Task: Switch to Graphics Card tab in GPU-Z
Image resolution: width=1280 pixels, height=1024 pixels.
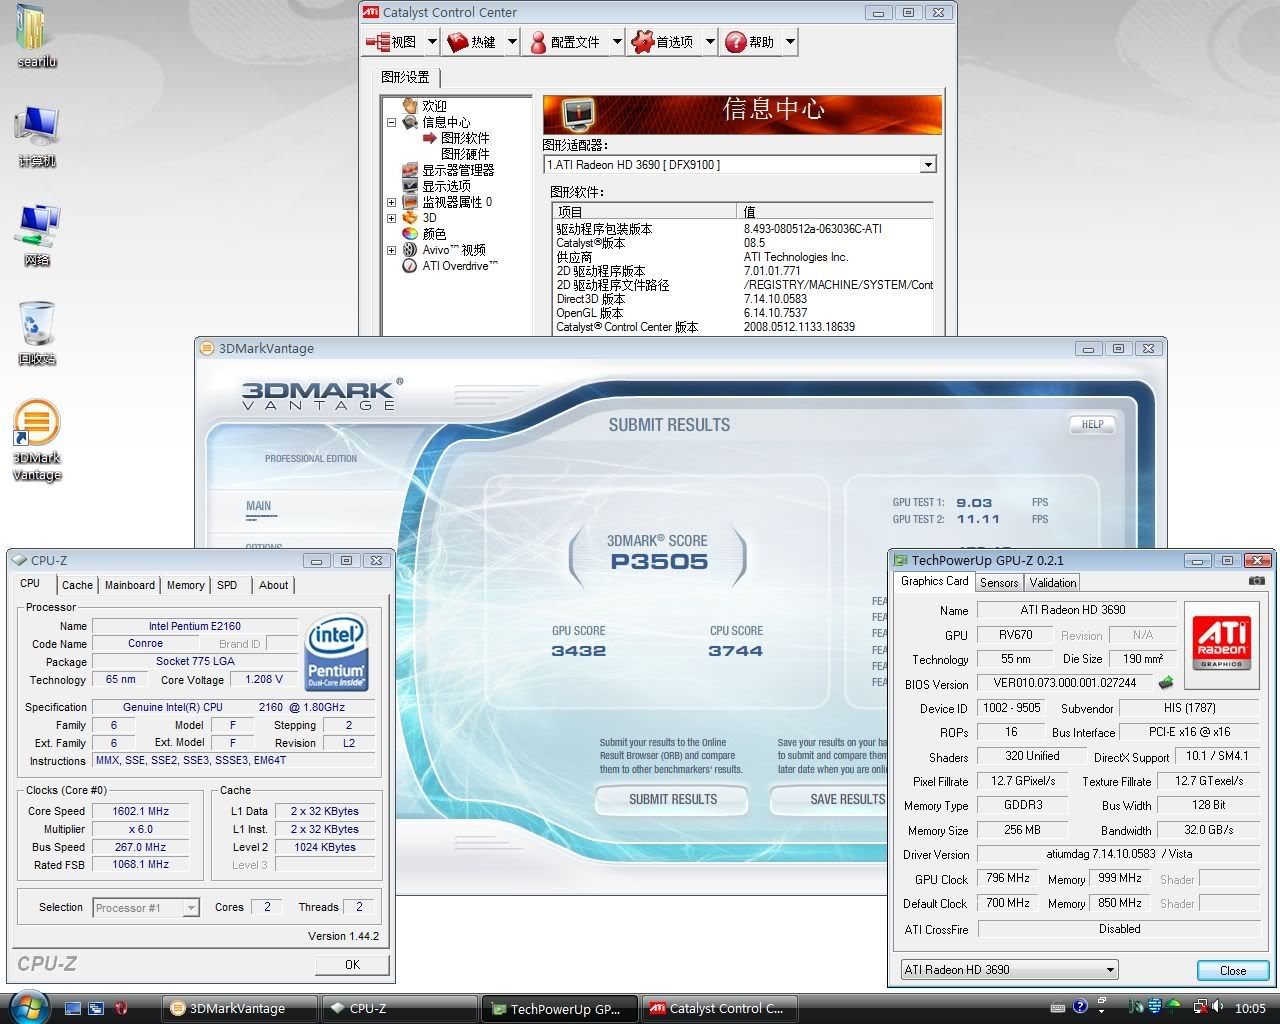Action: coord(935,581)
